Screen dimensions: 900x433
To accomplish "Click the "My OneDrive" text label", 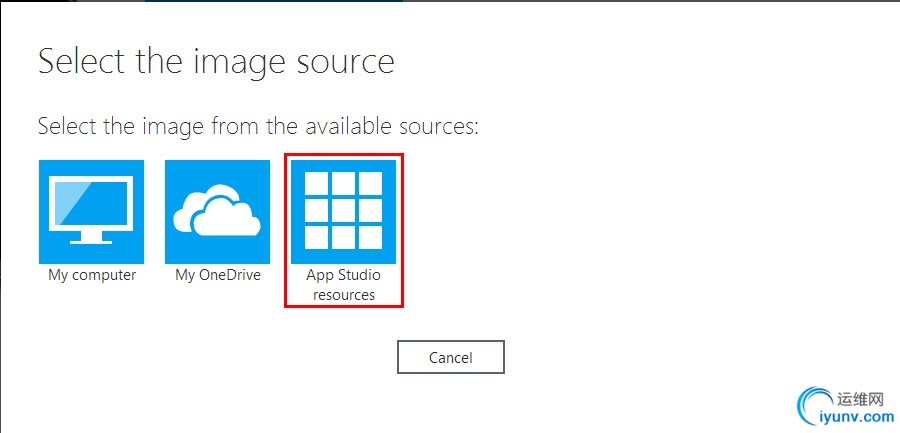I will click(x=217, y=275).
